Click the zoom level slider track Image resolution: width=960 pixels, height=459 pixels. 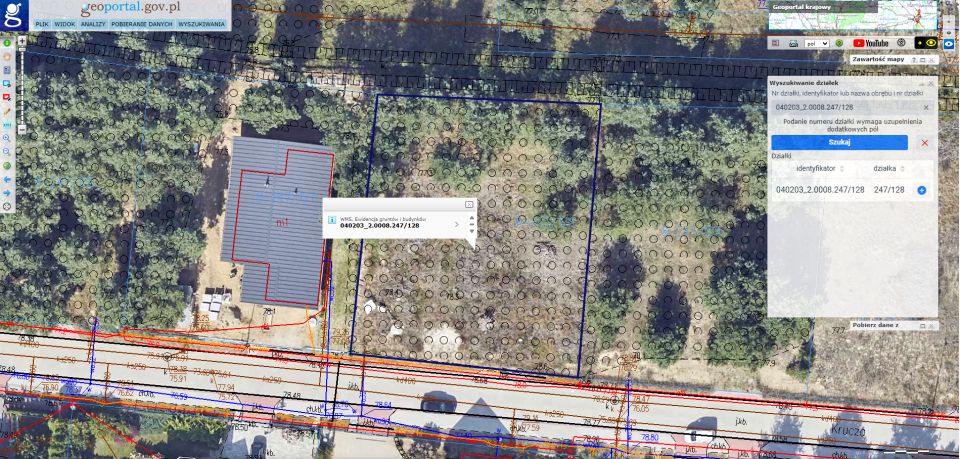(22, 86)
